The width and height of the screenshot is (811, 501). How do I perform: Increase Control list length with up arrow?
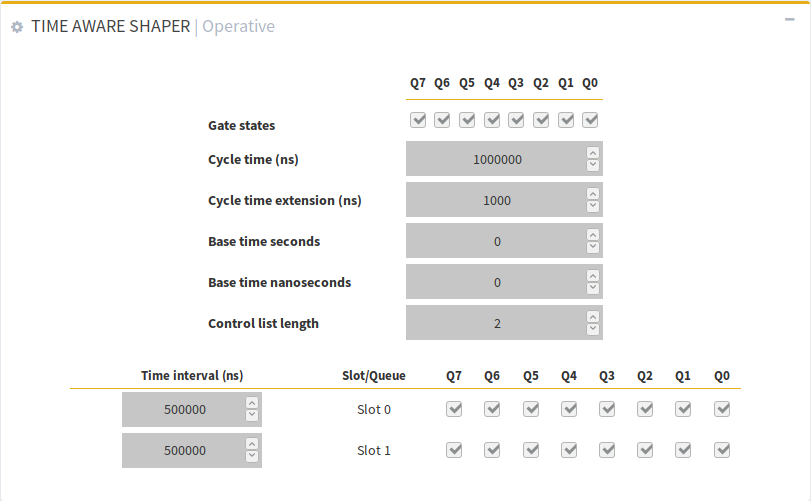(x=593, y=317)
